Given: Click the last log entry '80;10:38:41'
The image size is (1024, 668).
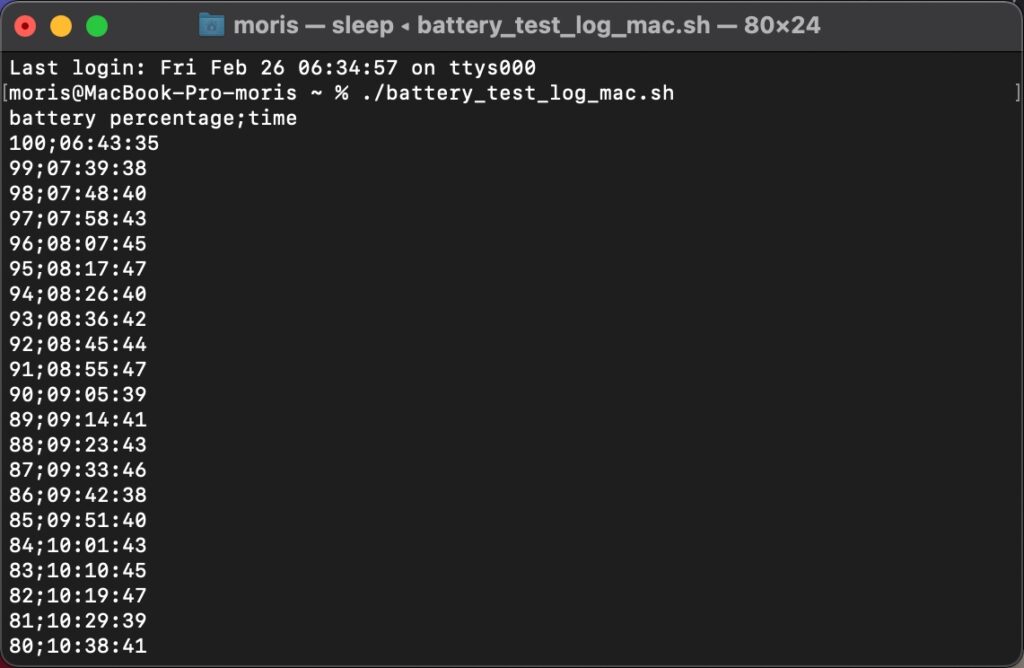Looking at the screenshot, I should tap(78, 646).
